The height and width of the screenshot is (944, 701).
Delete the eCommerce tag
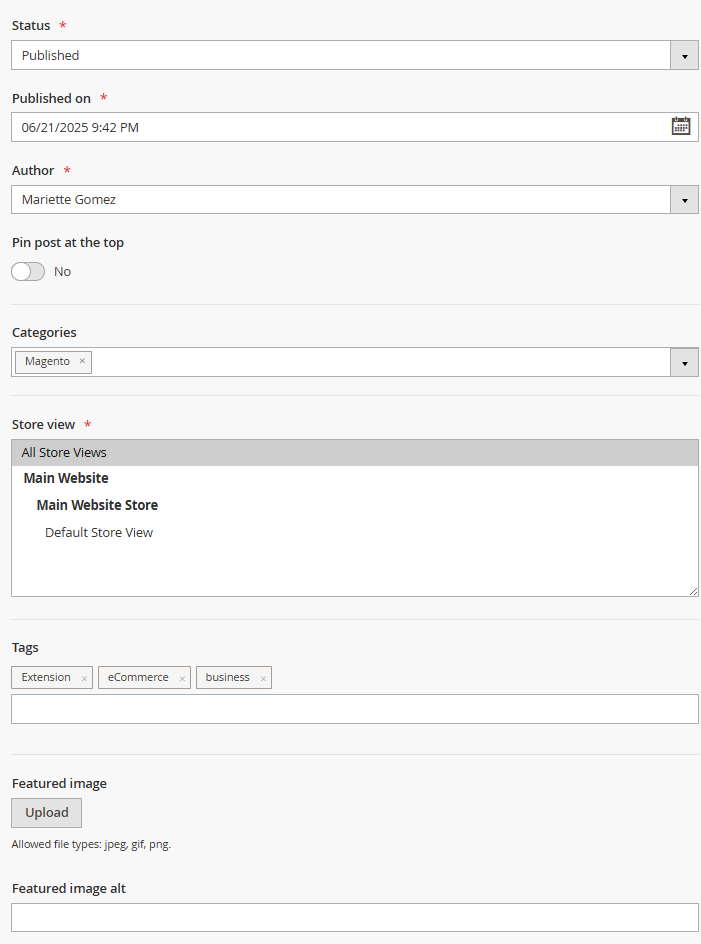182,678
